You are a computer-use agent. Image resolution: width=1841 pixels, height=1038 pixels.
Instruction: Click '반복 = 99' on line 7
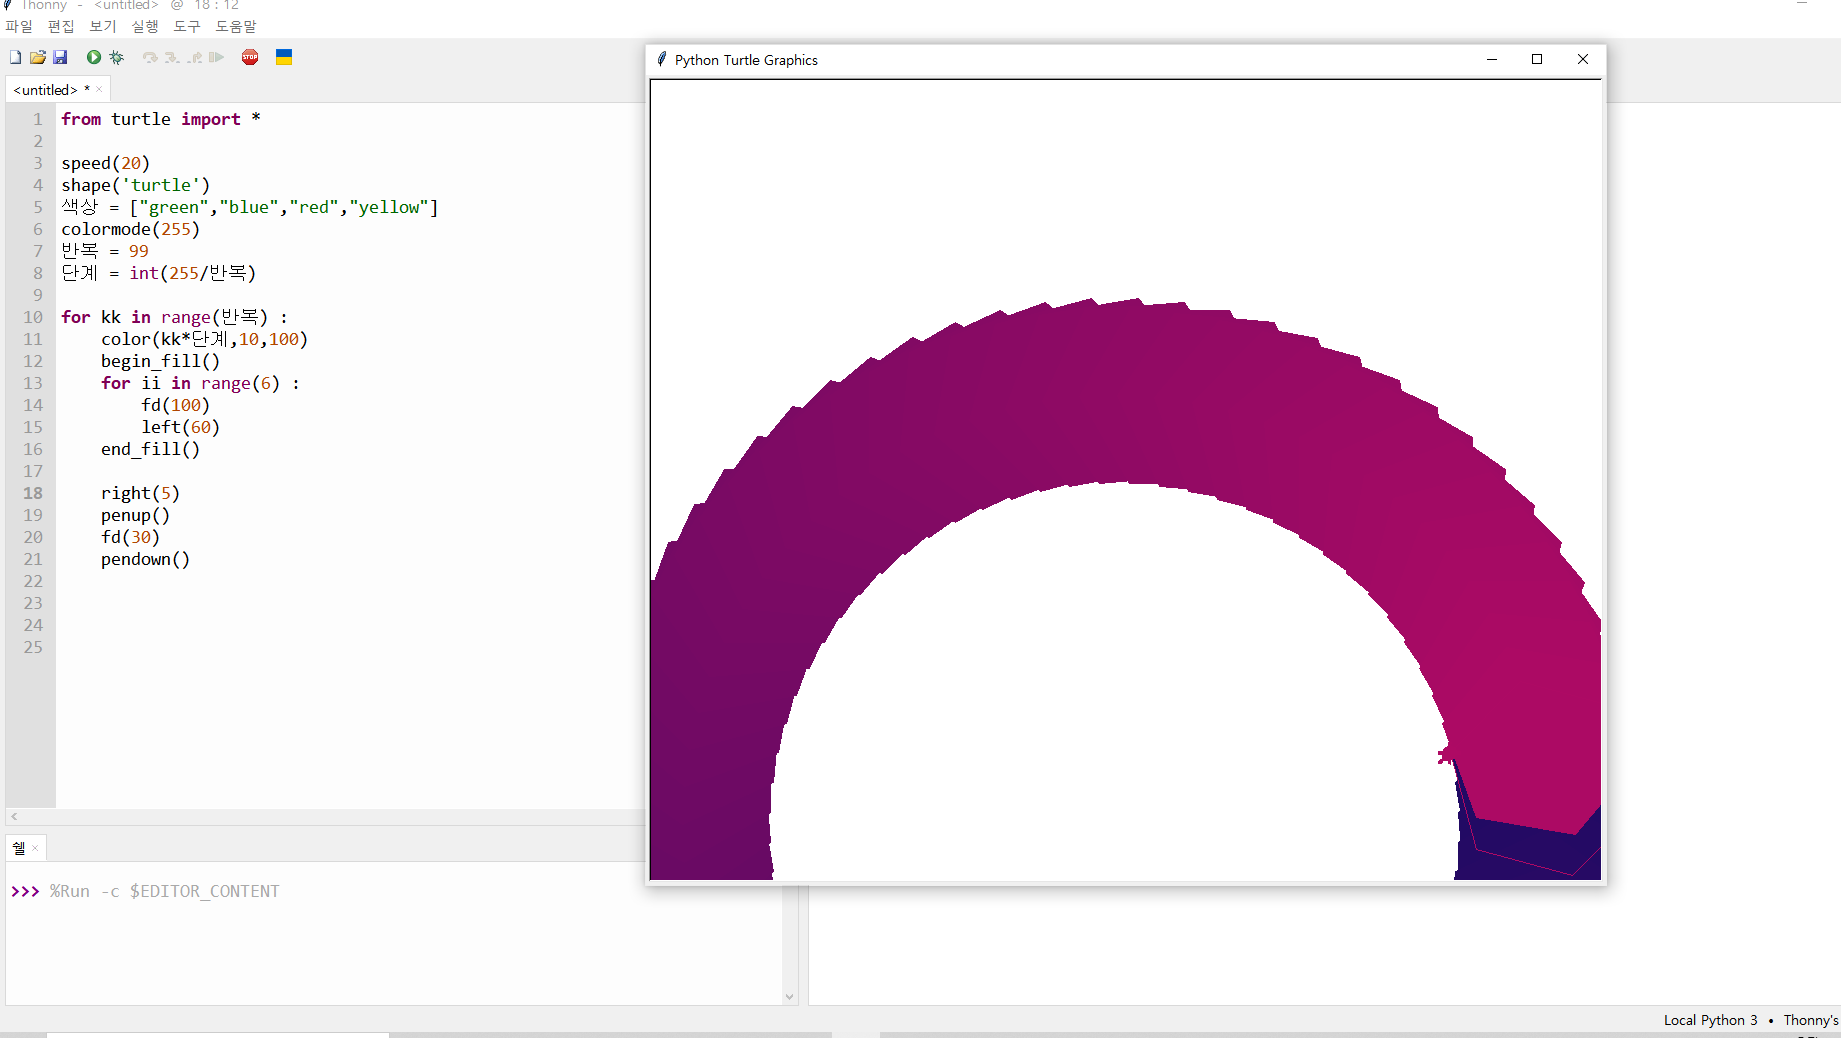[x=105, y=251]
